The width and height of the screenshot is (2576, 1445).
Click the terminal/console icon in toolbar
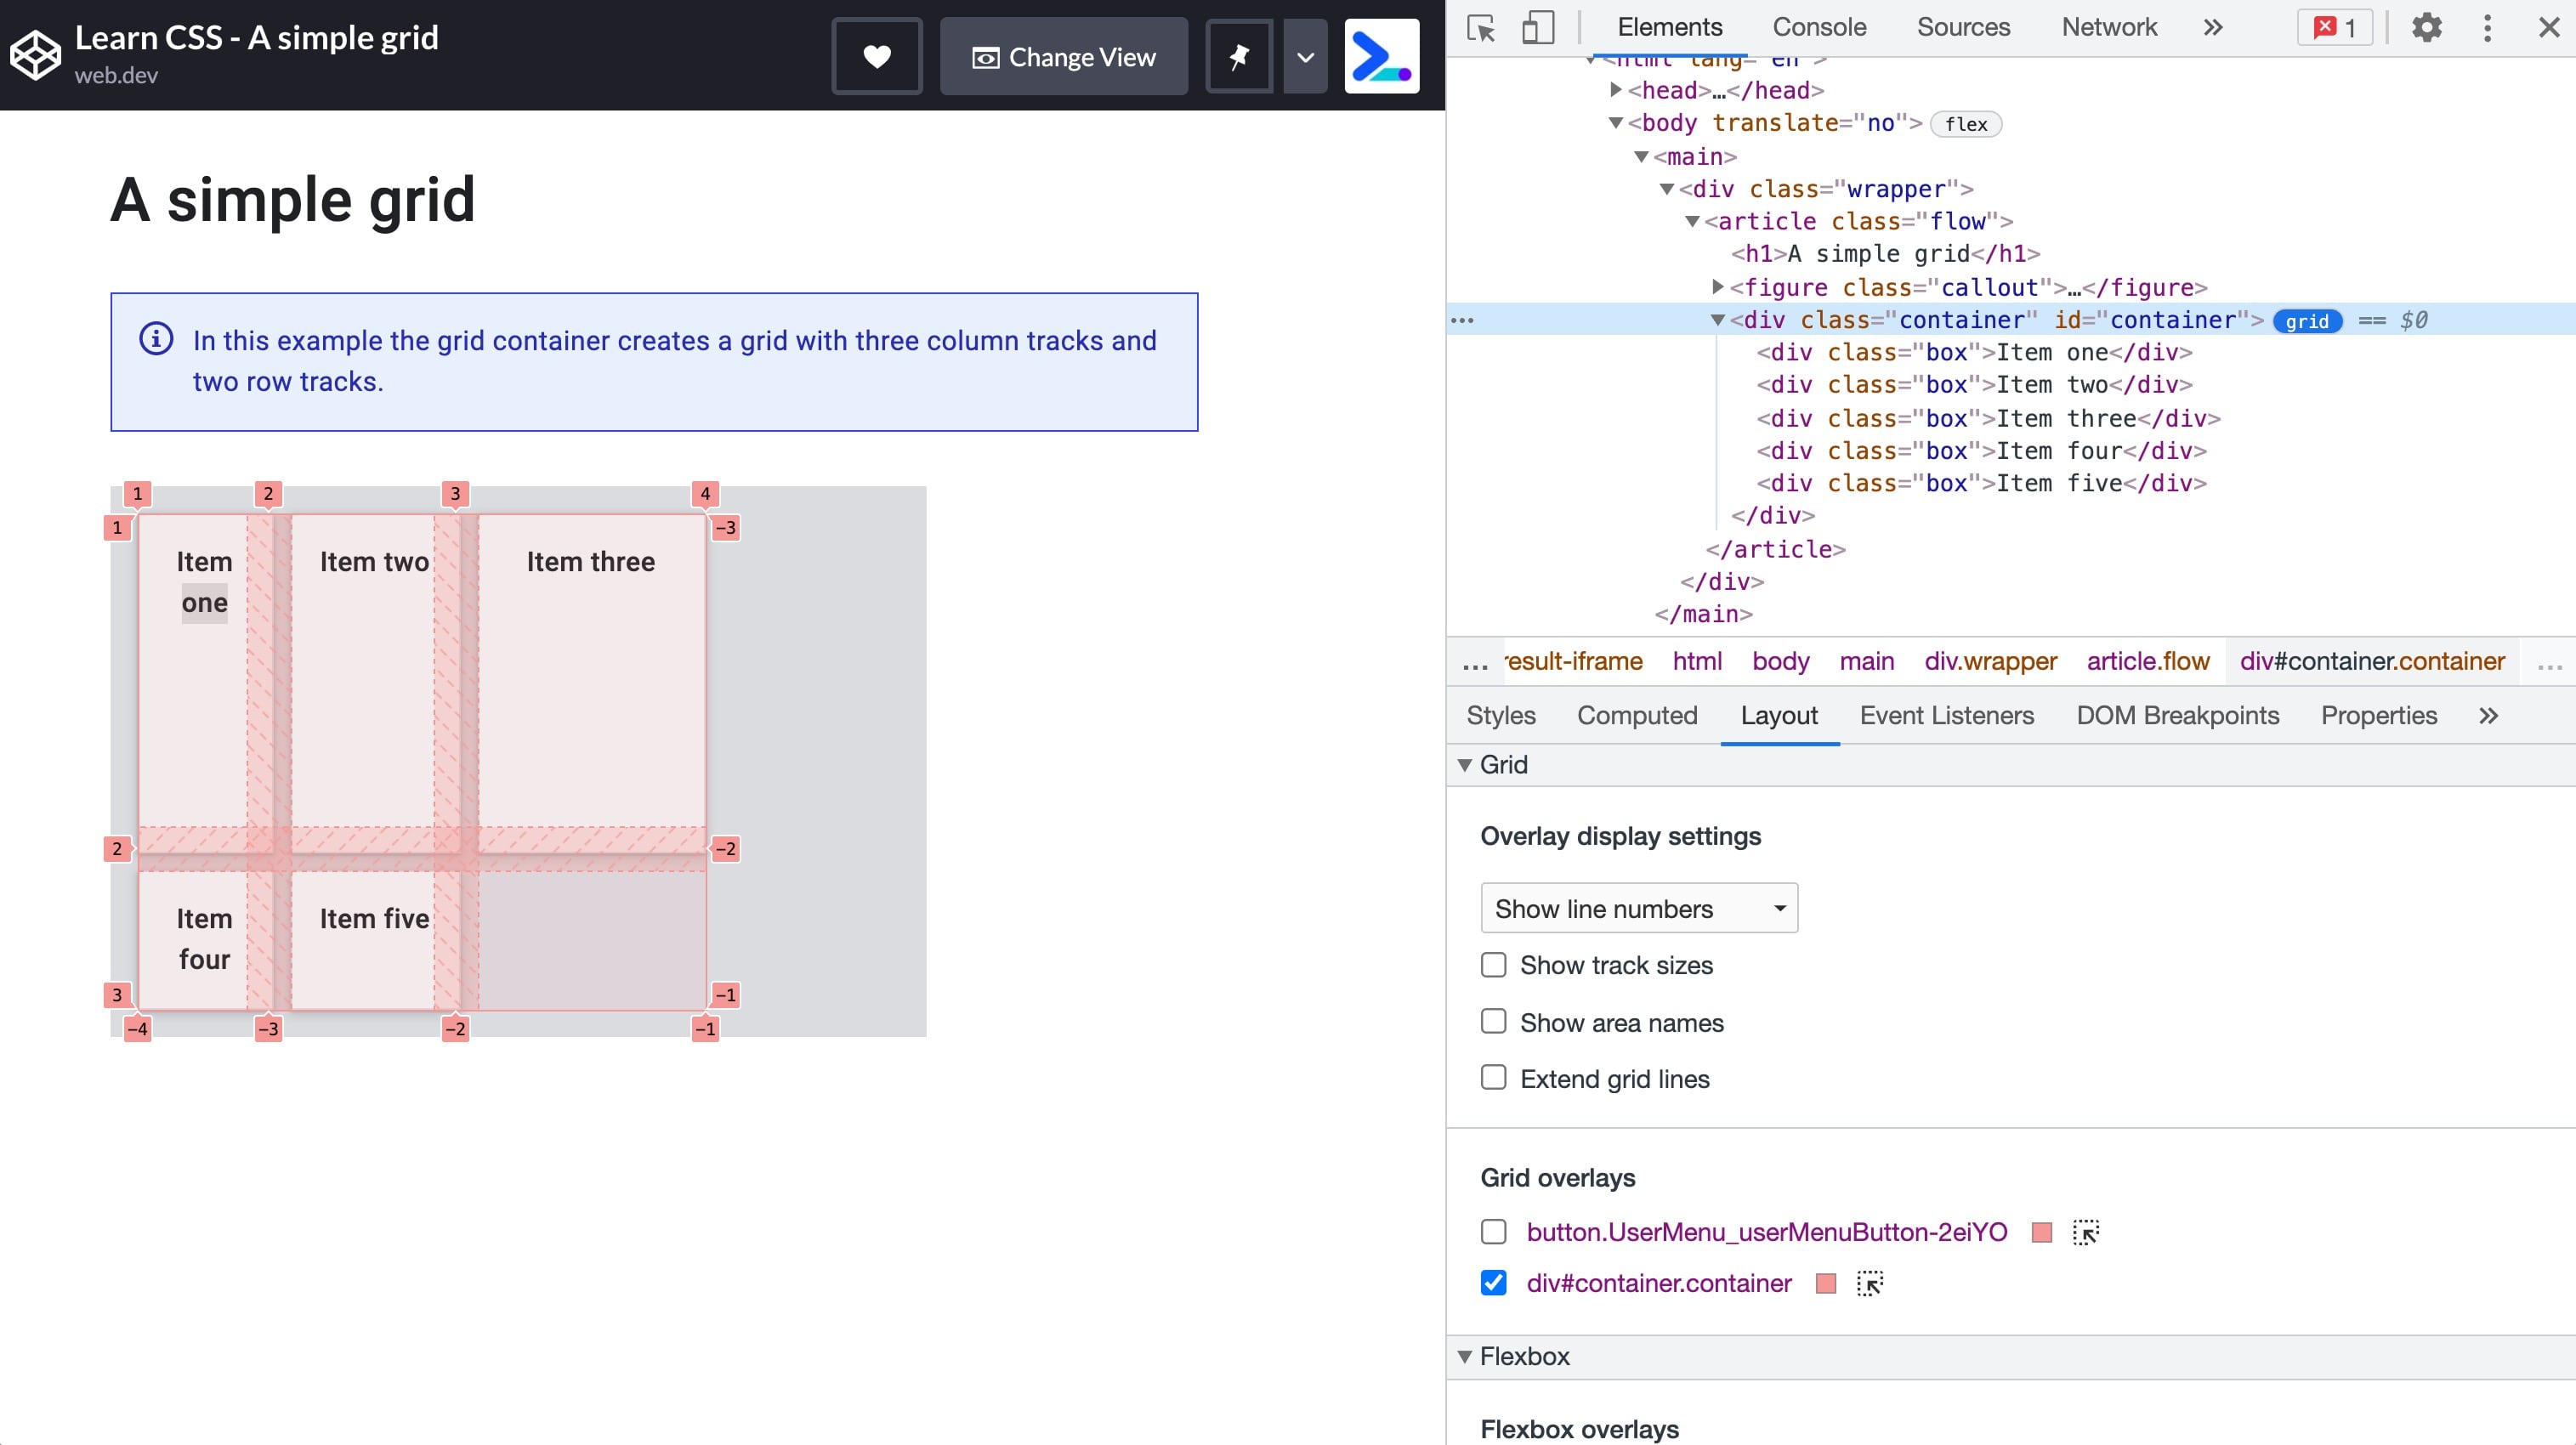click(x=1380, y=57)
